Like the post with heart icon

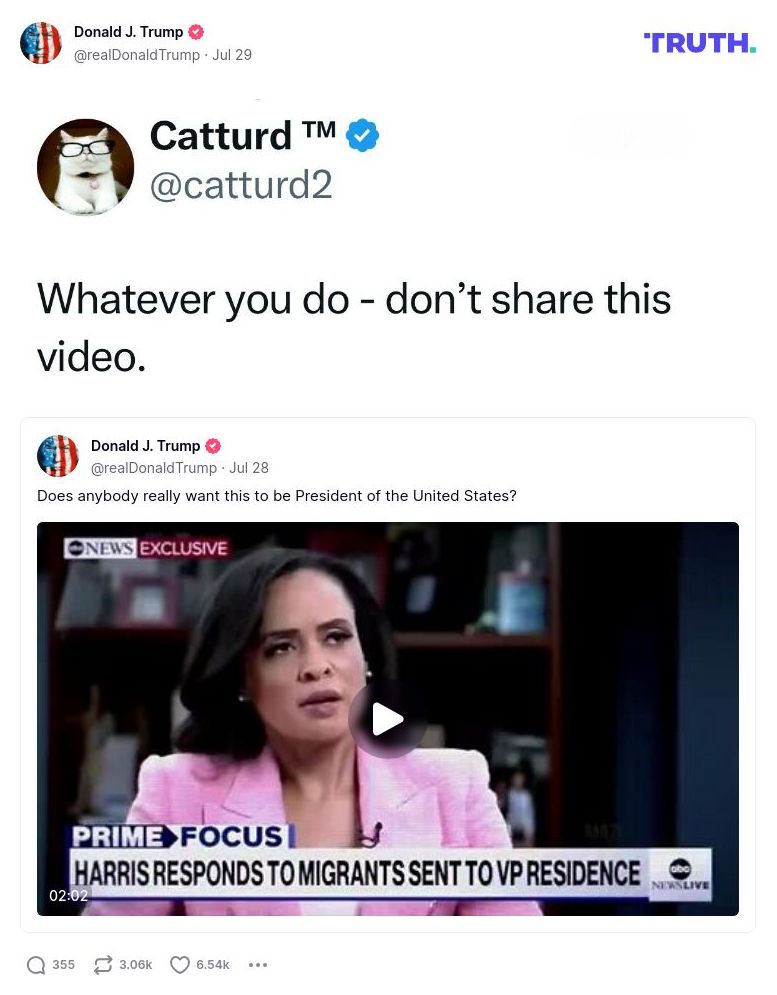pyautogui.click(x=180, y=965)
